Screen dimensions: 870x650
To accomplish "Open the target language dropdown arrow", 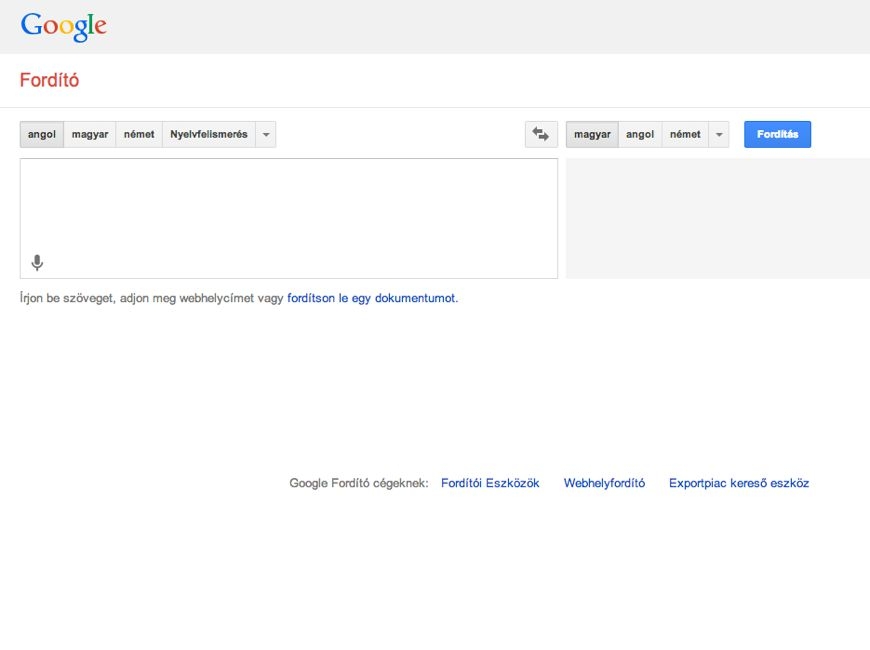I will coord(719,134).
